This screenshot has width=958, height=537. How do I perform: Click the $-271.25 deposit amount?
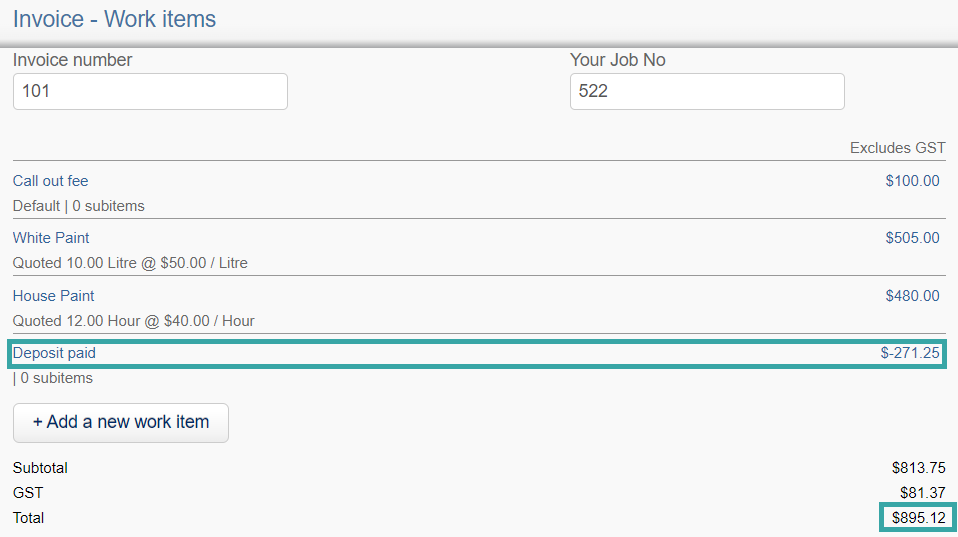point(910,353)
